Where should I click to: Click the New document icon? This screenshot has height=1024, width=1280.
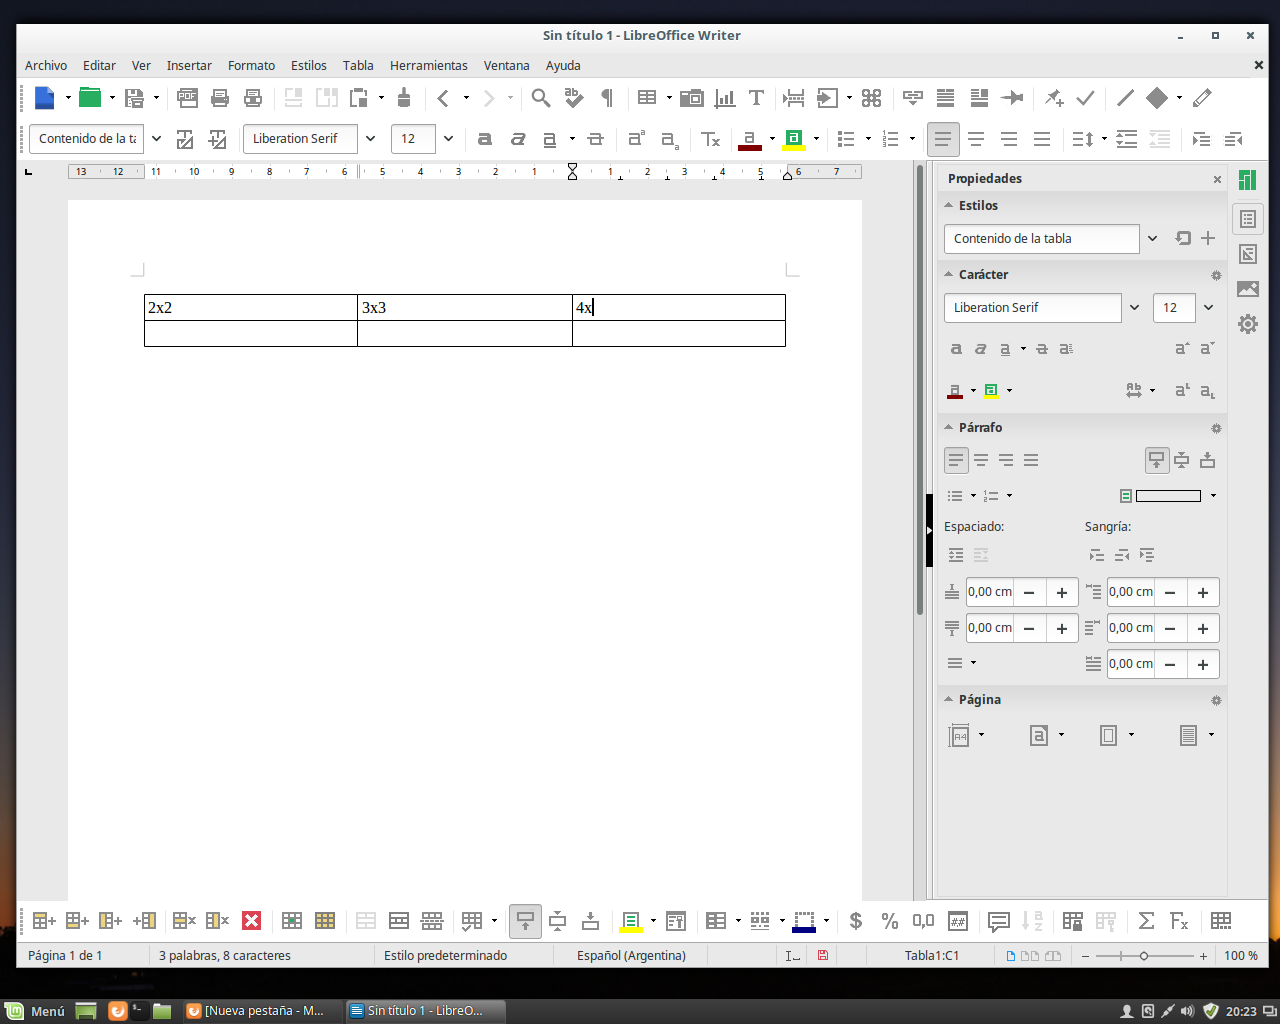coord(45,98)
